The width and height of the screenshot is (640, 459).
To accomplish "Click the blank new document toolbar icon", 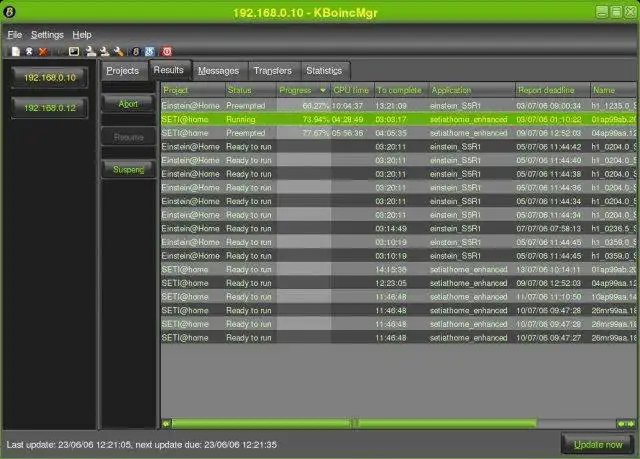I will tap(16, 51).
